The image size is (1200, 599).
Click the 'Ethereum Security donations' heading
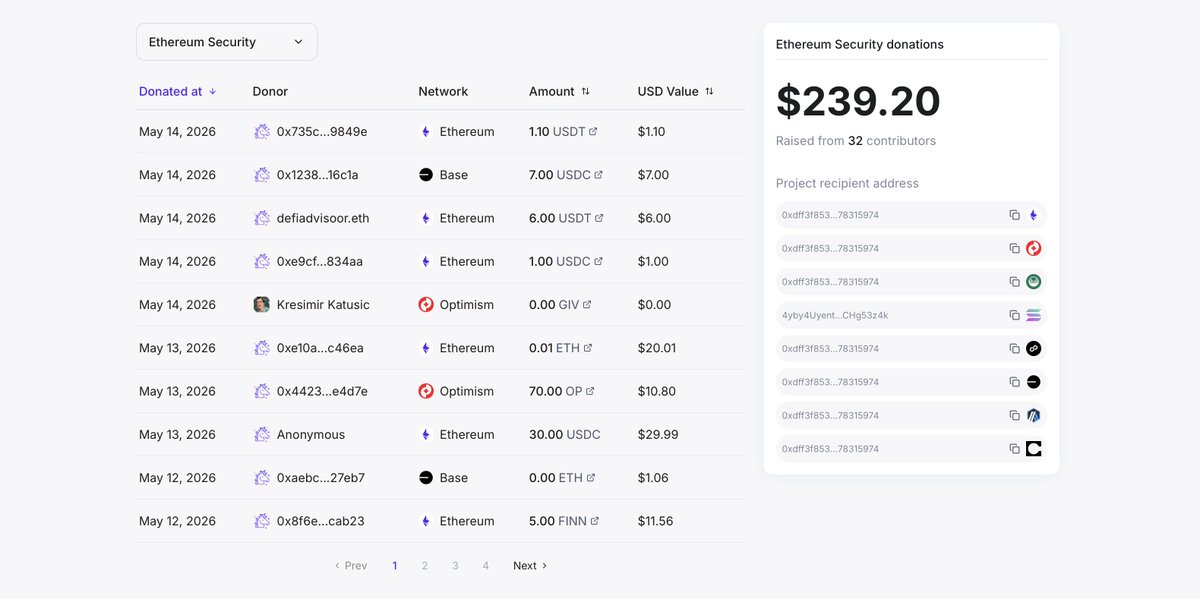[860, 44]
